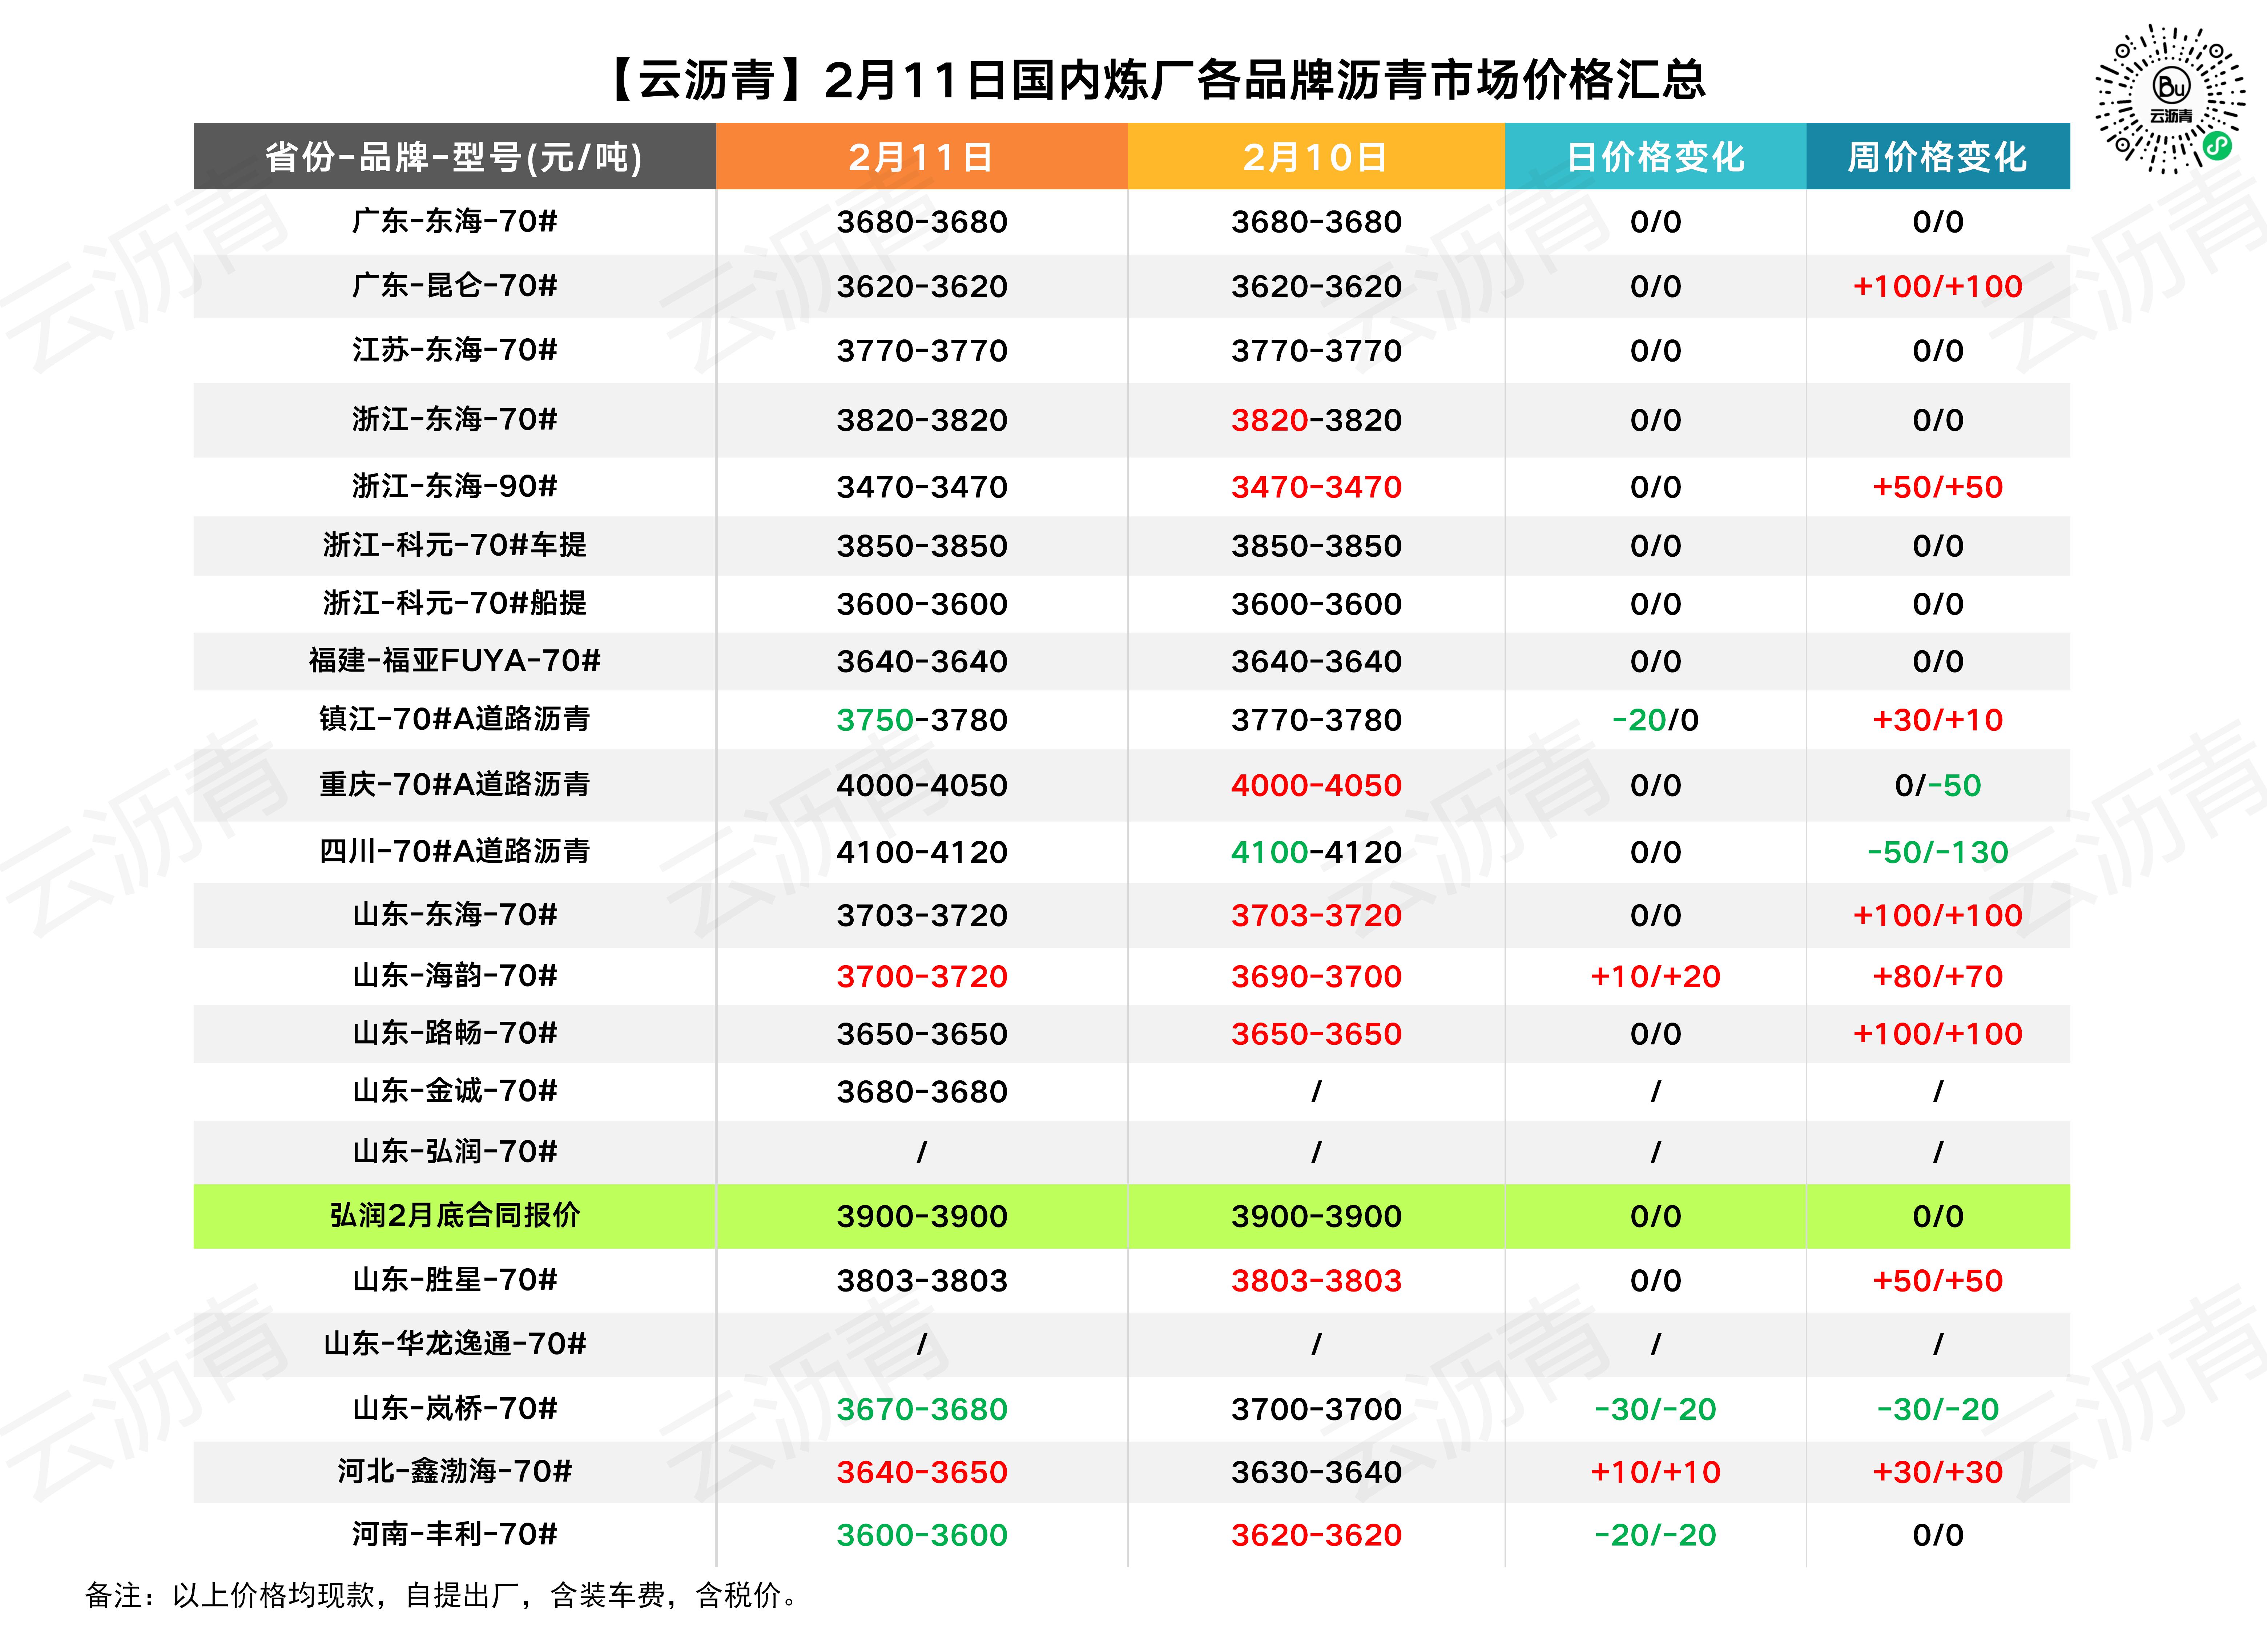Screen dimensions: 2267x1652
Task: Click green price 3750-3780 for 镇江
Action: pos(922,720)
